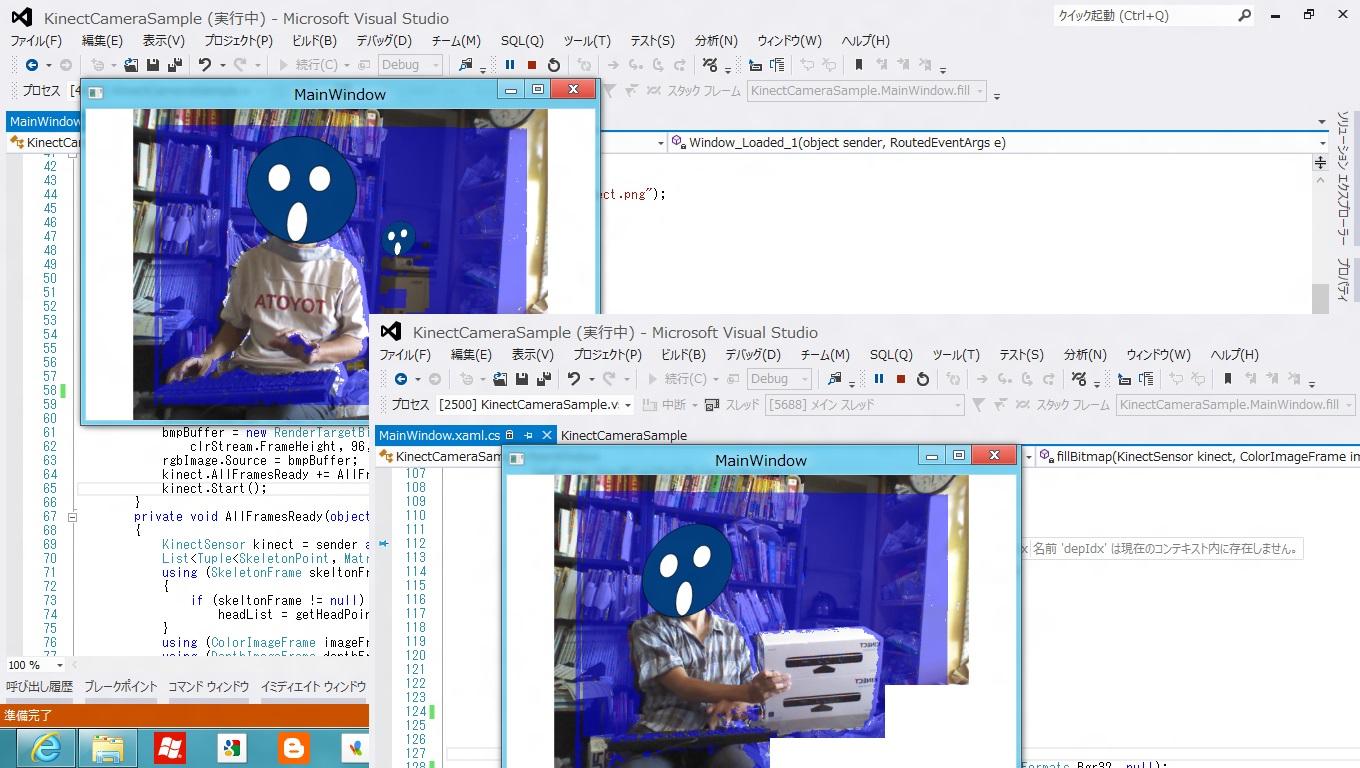1360x768 pixels.
Task: Show the イミディエイト ウィンドウ tab
Action: point(313,687)
